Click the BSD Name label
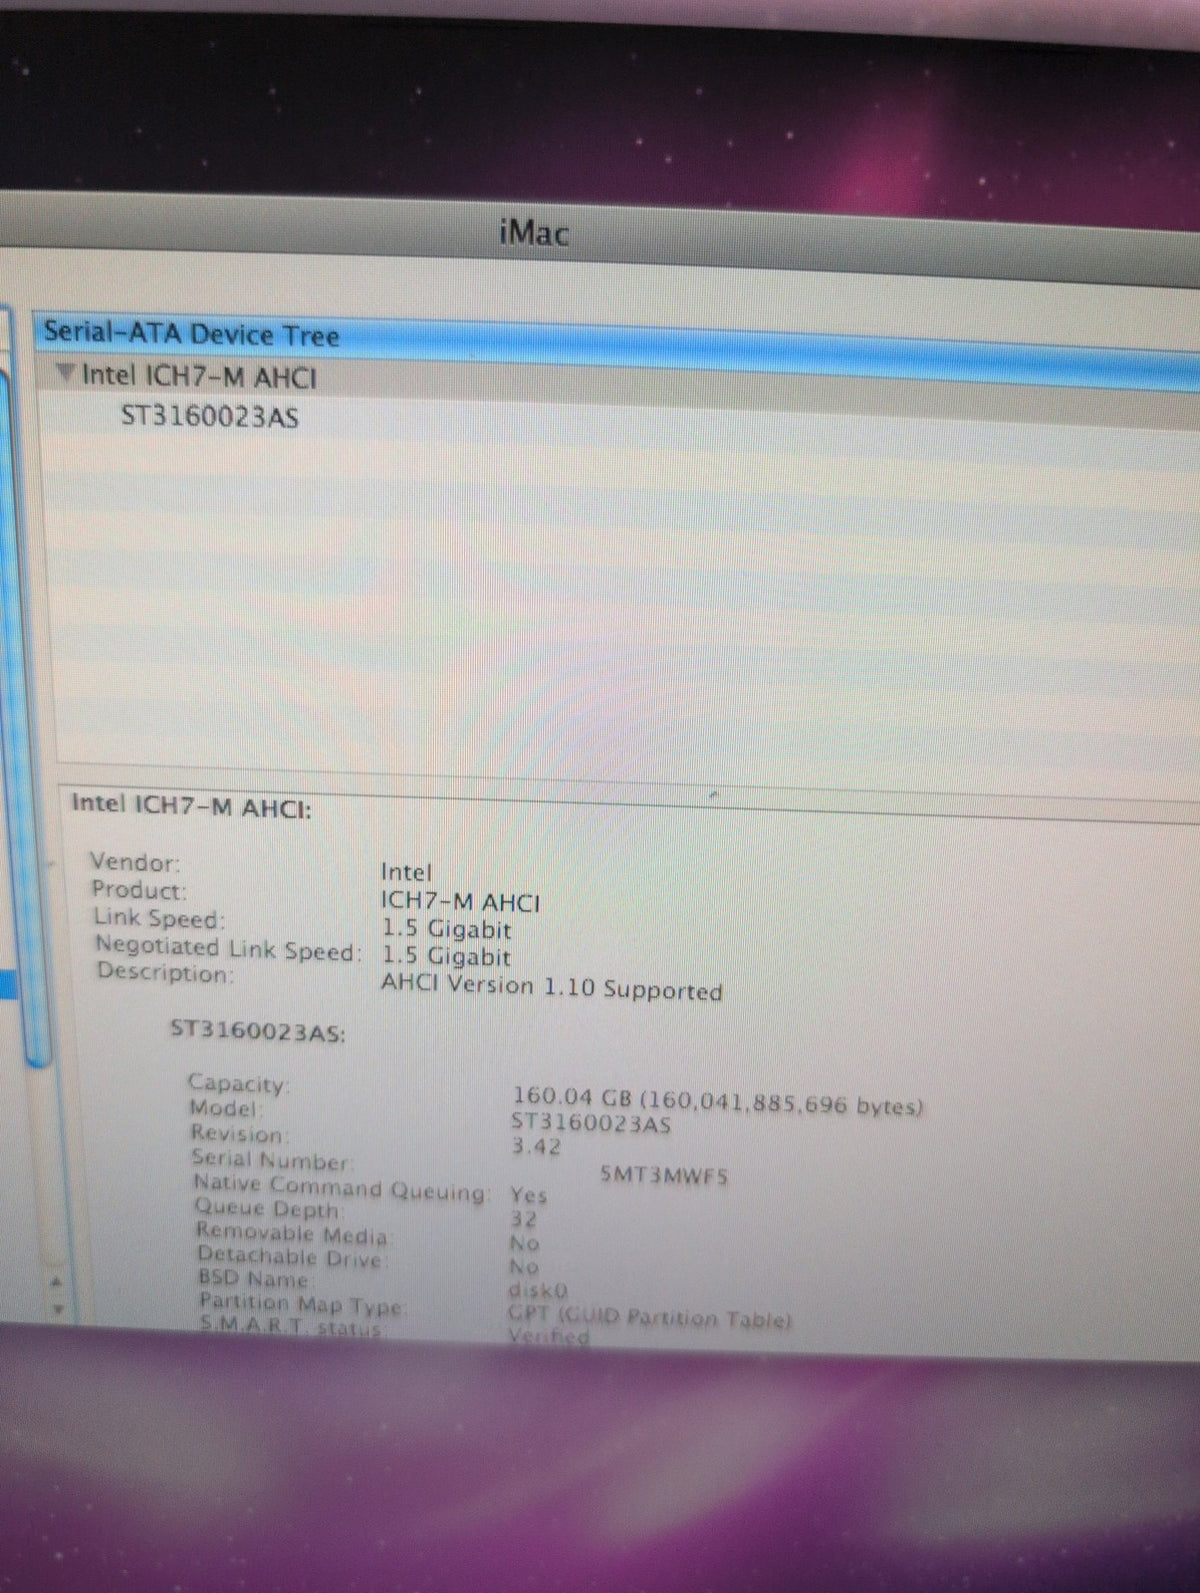This screenshot has width=1200, height=1593. (x=255, y=1280)
